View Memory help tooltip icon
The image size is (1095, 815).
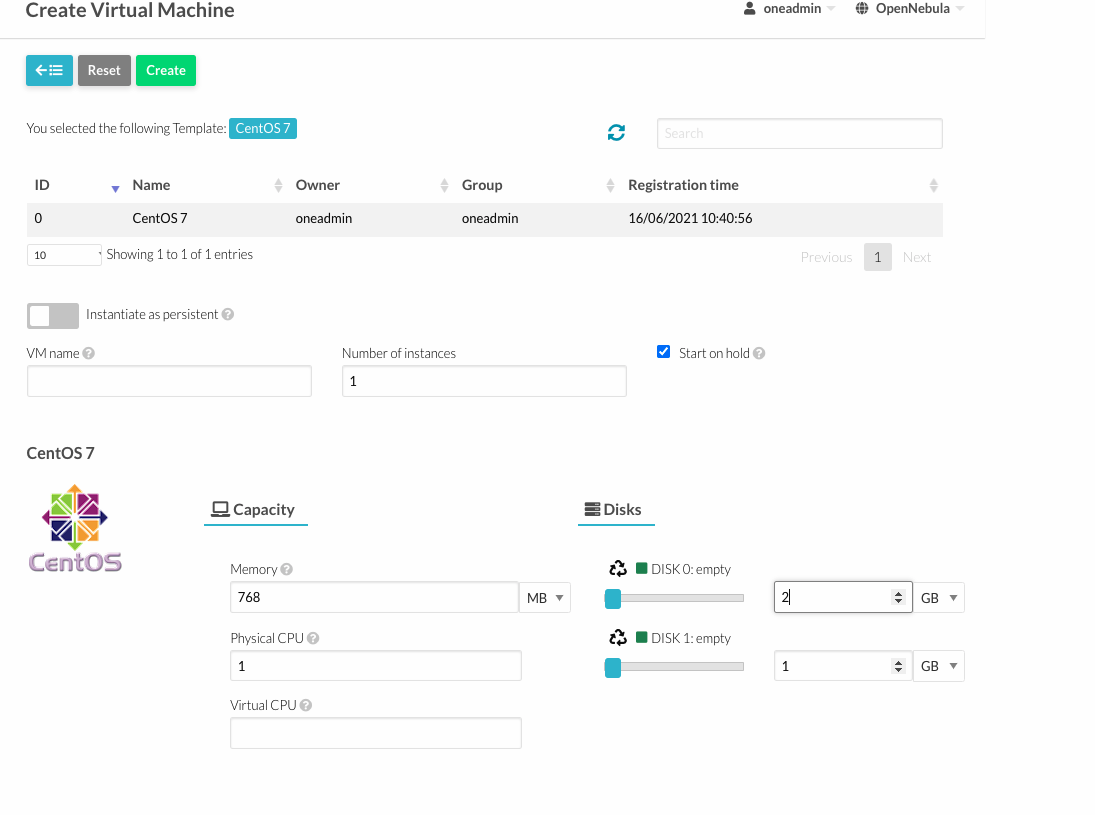point(288,569)
